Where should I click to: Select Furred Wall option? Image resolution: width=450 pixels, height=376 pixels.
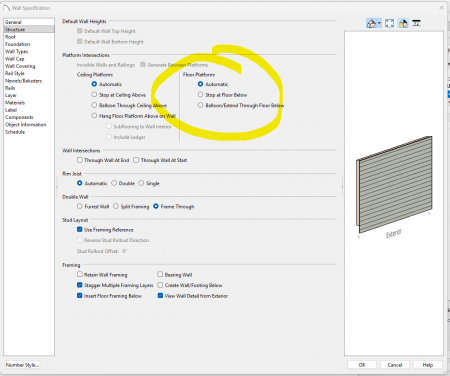coord(80,206)
